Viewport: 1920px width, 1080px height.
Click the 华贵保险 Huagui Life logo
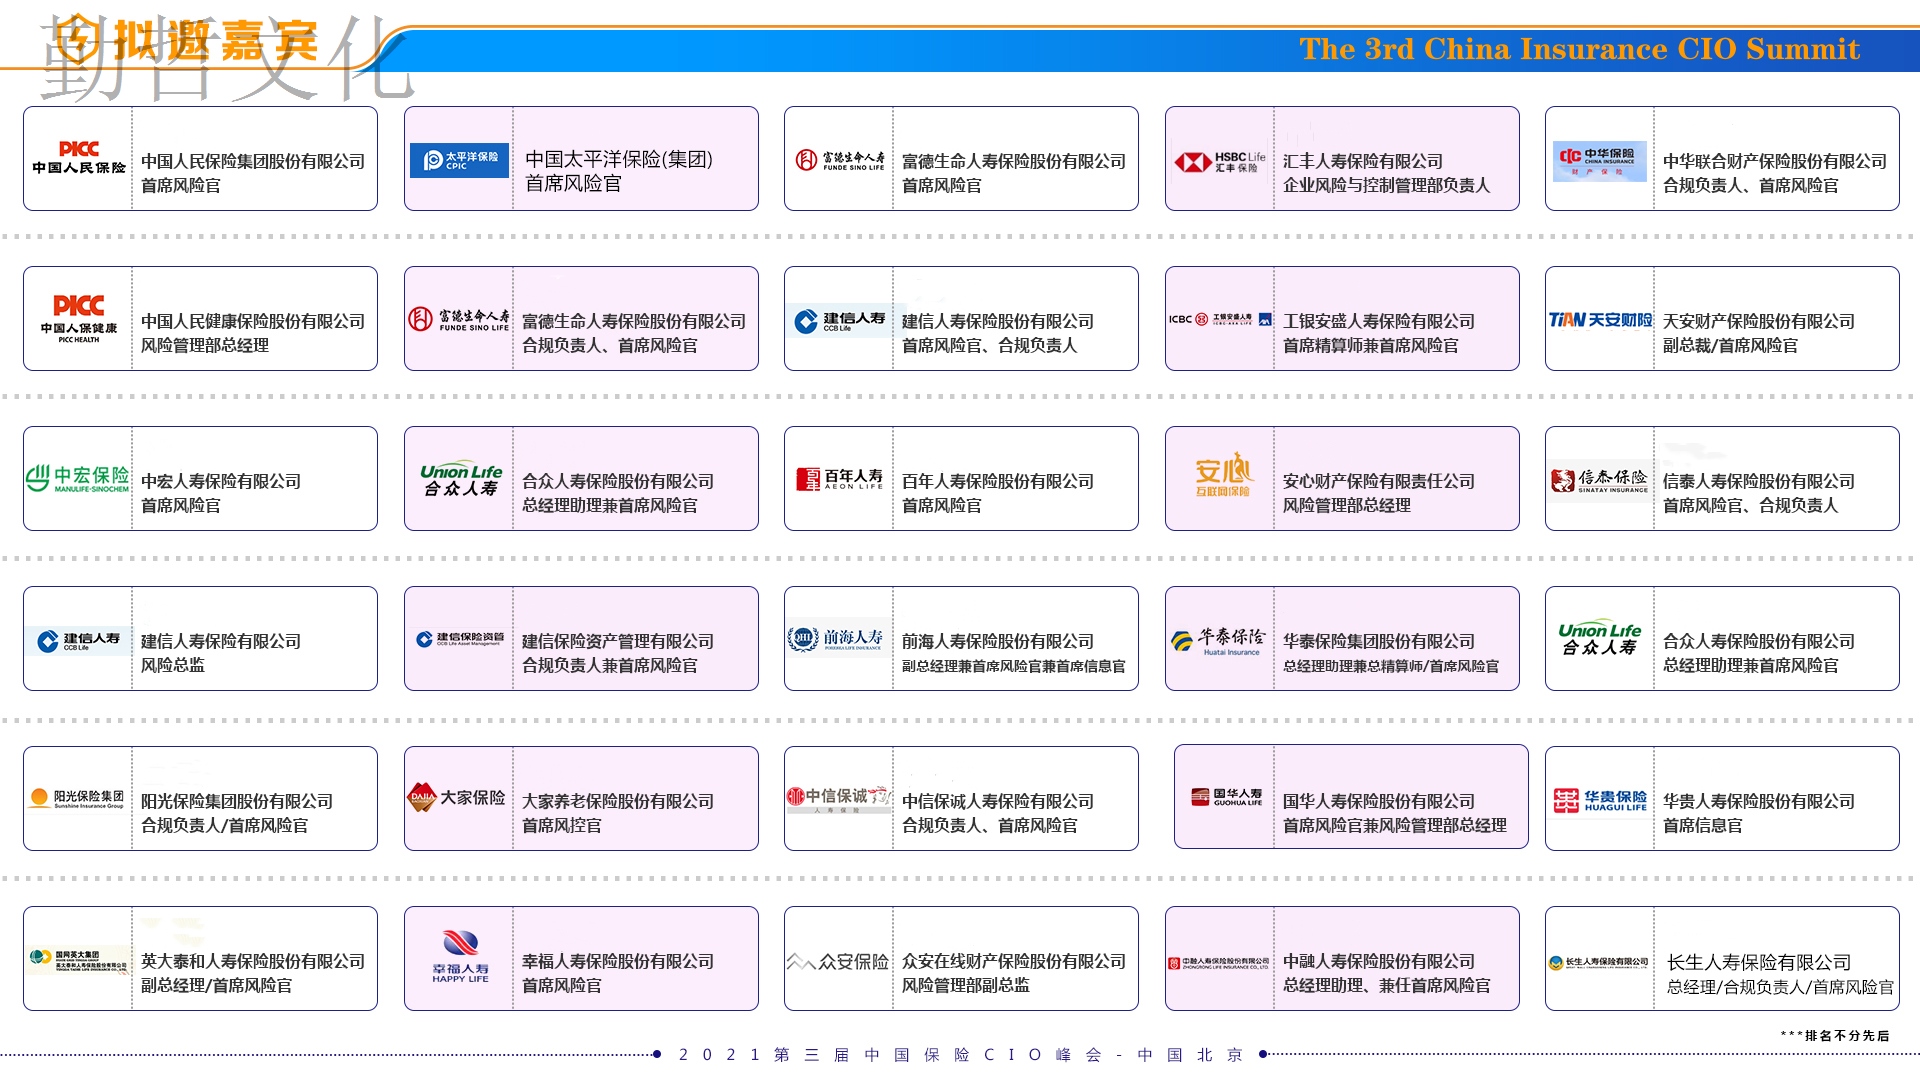click(1600, 800)
